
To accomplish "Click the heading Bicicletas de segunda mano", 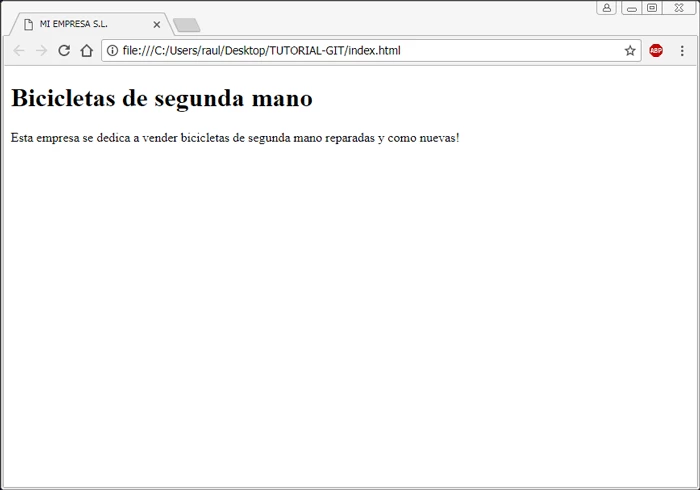I will pos(161,98).
